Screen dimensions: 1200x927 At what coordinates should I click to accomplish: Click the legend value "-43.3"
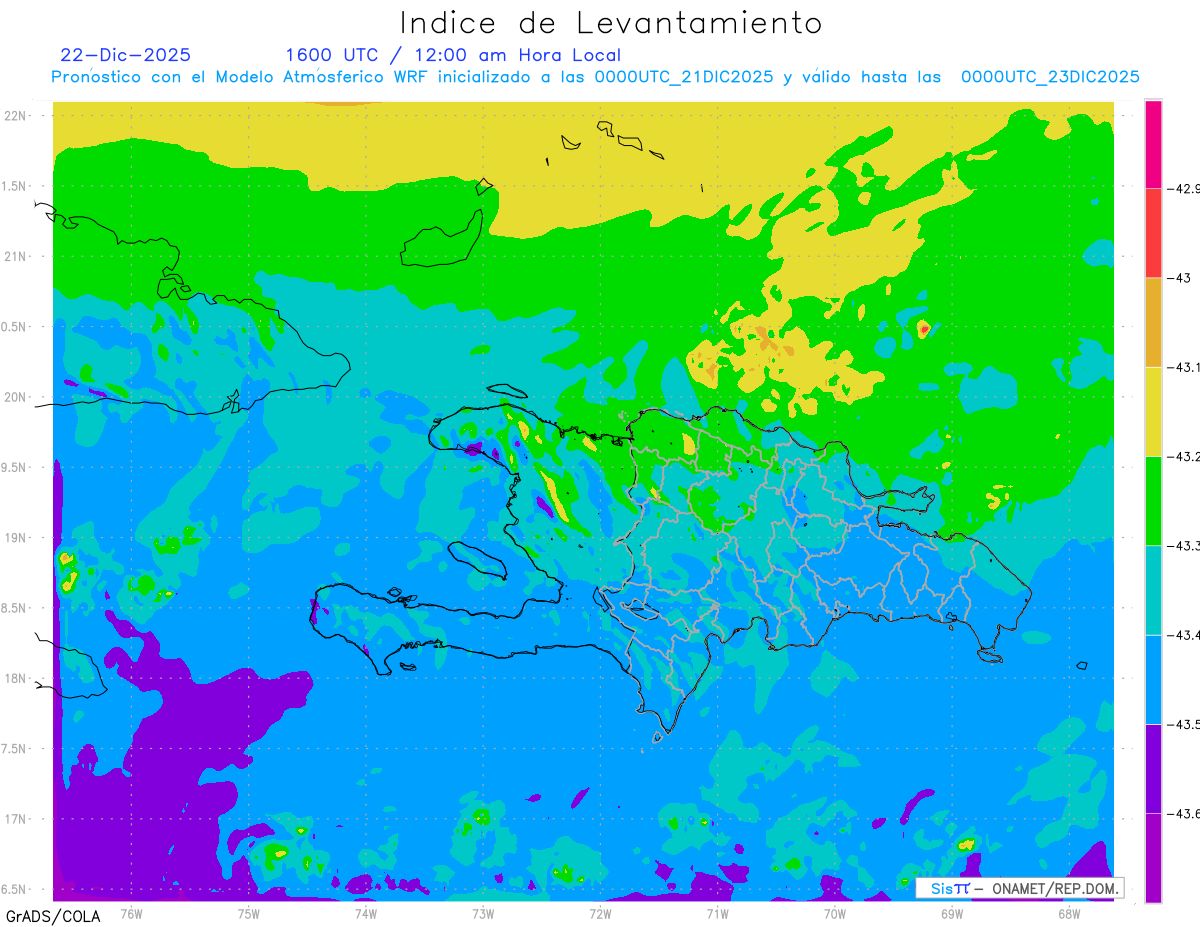1184,545
